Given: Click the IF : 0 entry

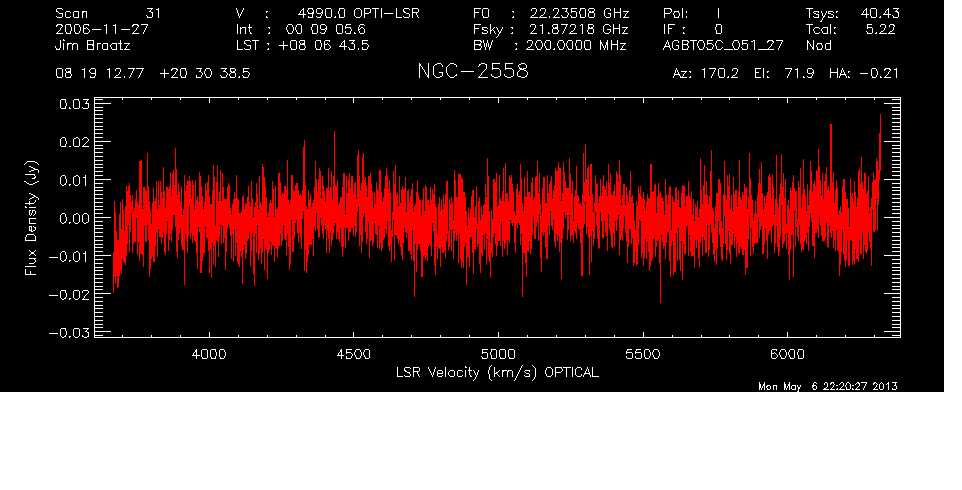Looking at the screenshot, I should [693, 29].
